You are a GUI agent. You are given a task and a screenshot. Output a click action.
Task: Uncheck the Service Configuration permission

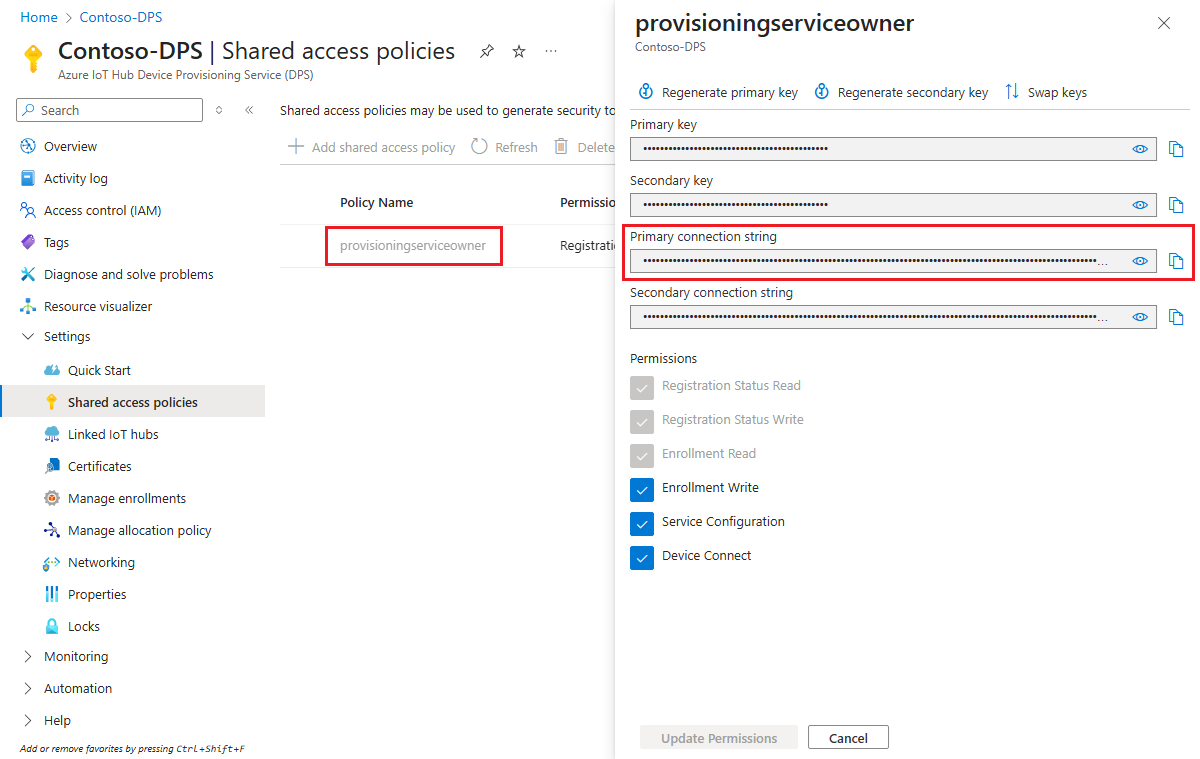642,523
